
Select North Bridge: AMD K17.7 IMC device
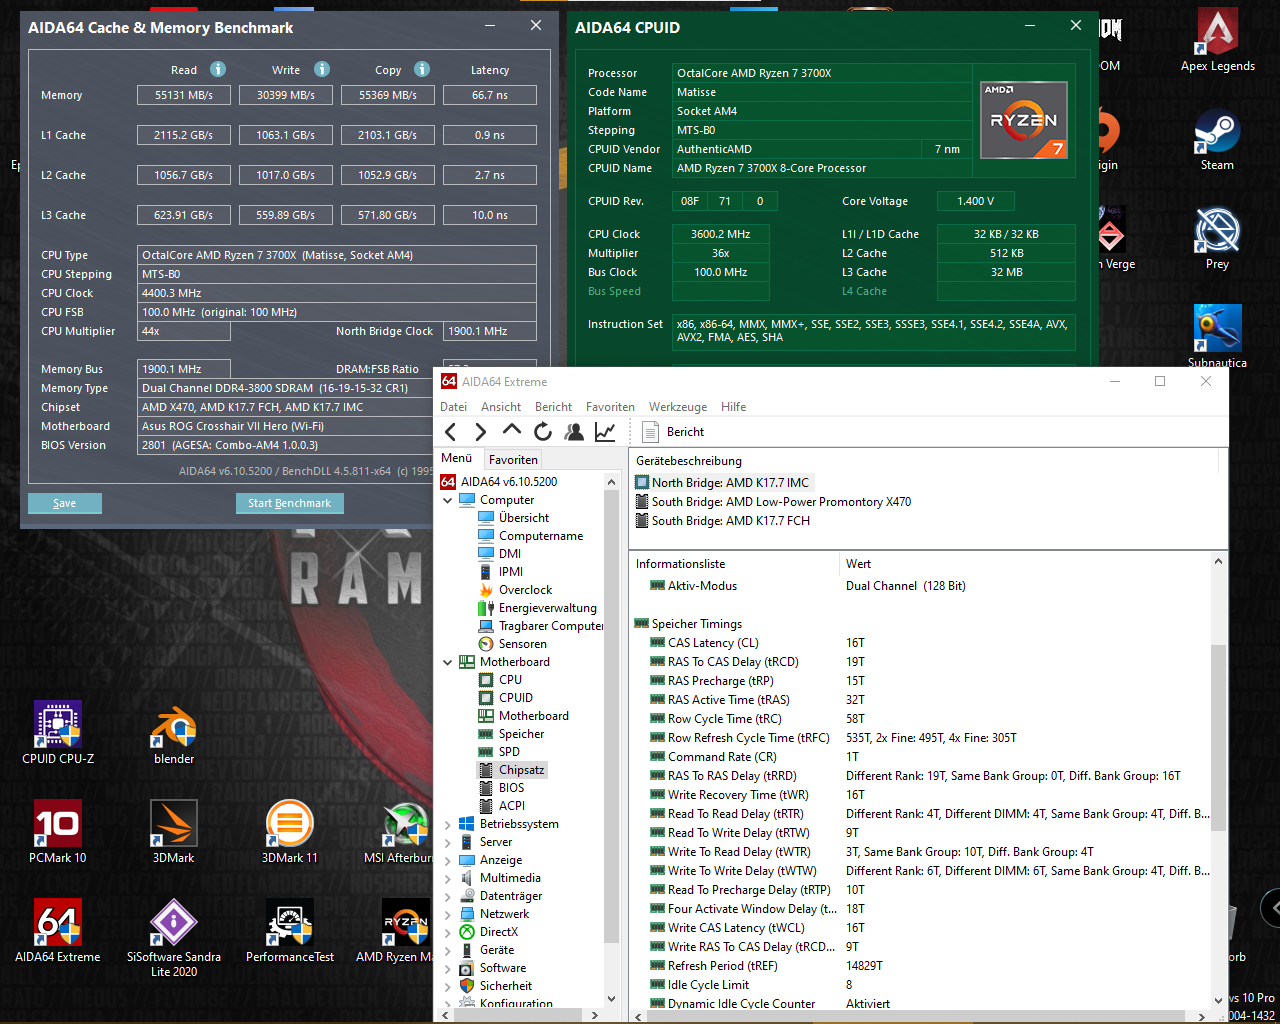tap(730, 483)
